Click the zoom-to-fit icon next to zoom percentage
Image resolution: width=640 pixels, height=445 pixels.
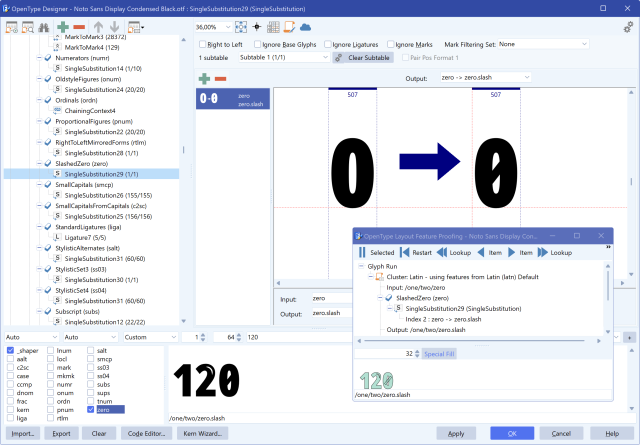coord(241,27)
